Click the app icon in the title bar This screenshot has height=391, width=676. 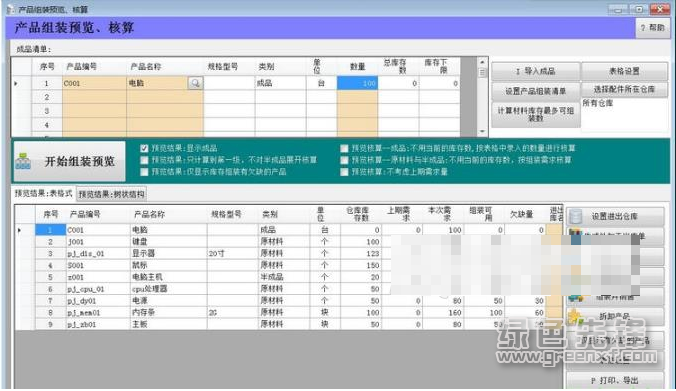coord(10,9)
